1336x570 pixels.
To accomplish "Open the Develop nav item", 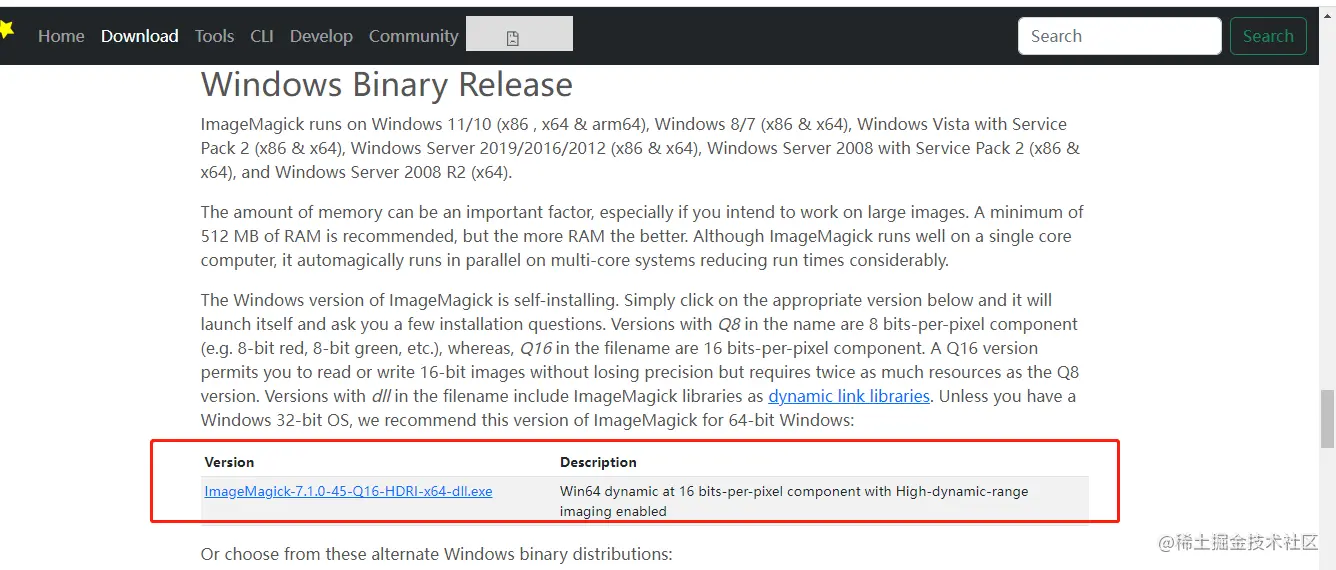I will pyautogui.click(x=321, y=36).
